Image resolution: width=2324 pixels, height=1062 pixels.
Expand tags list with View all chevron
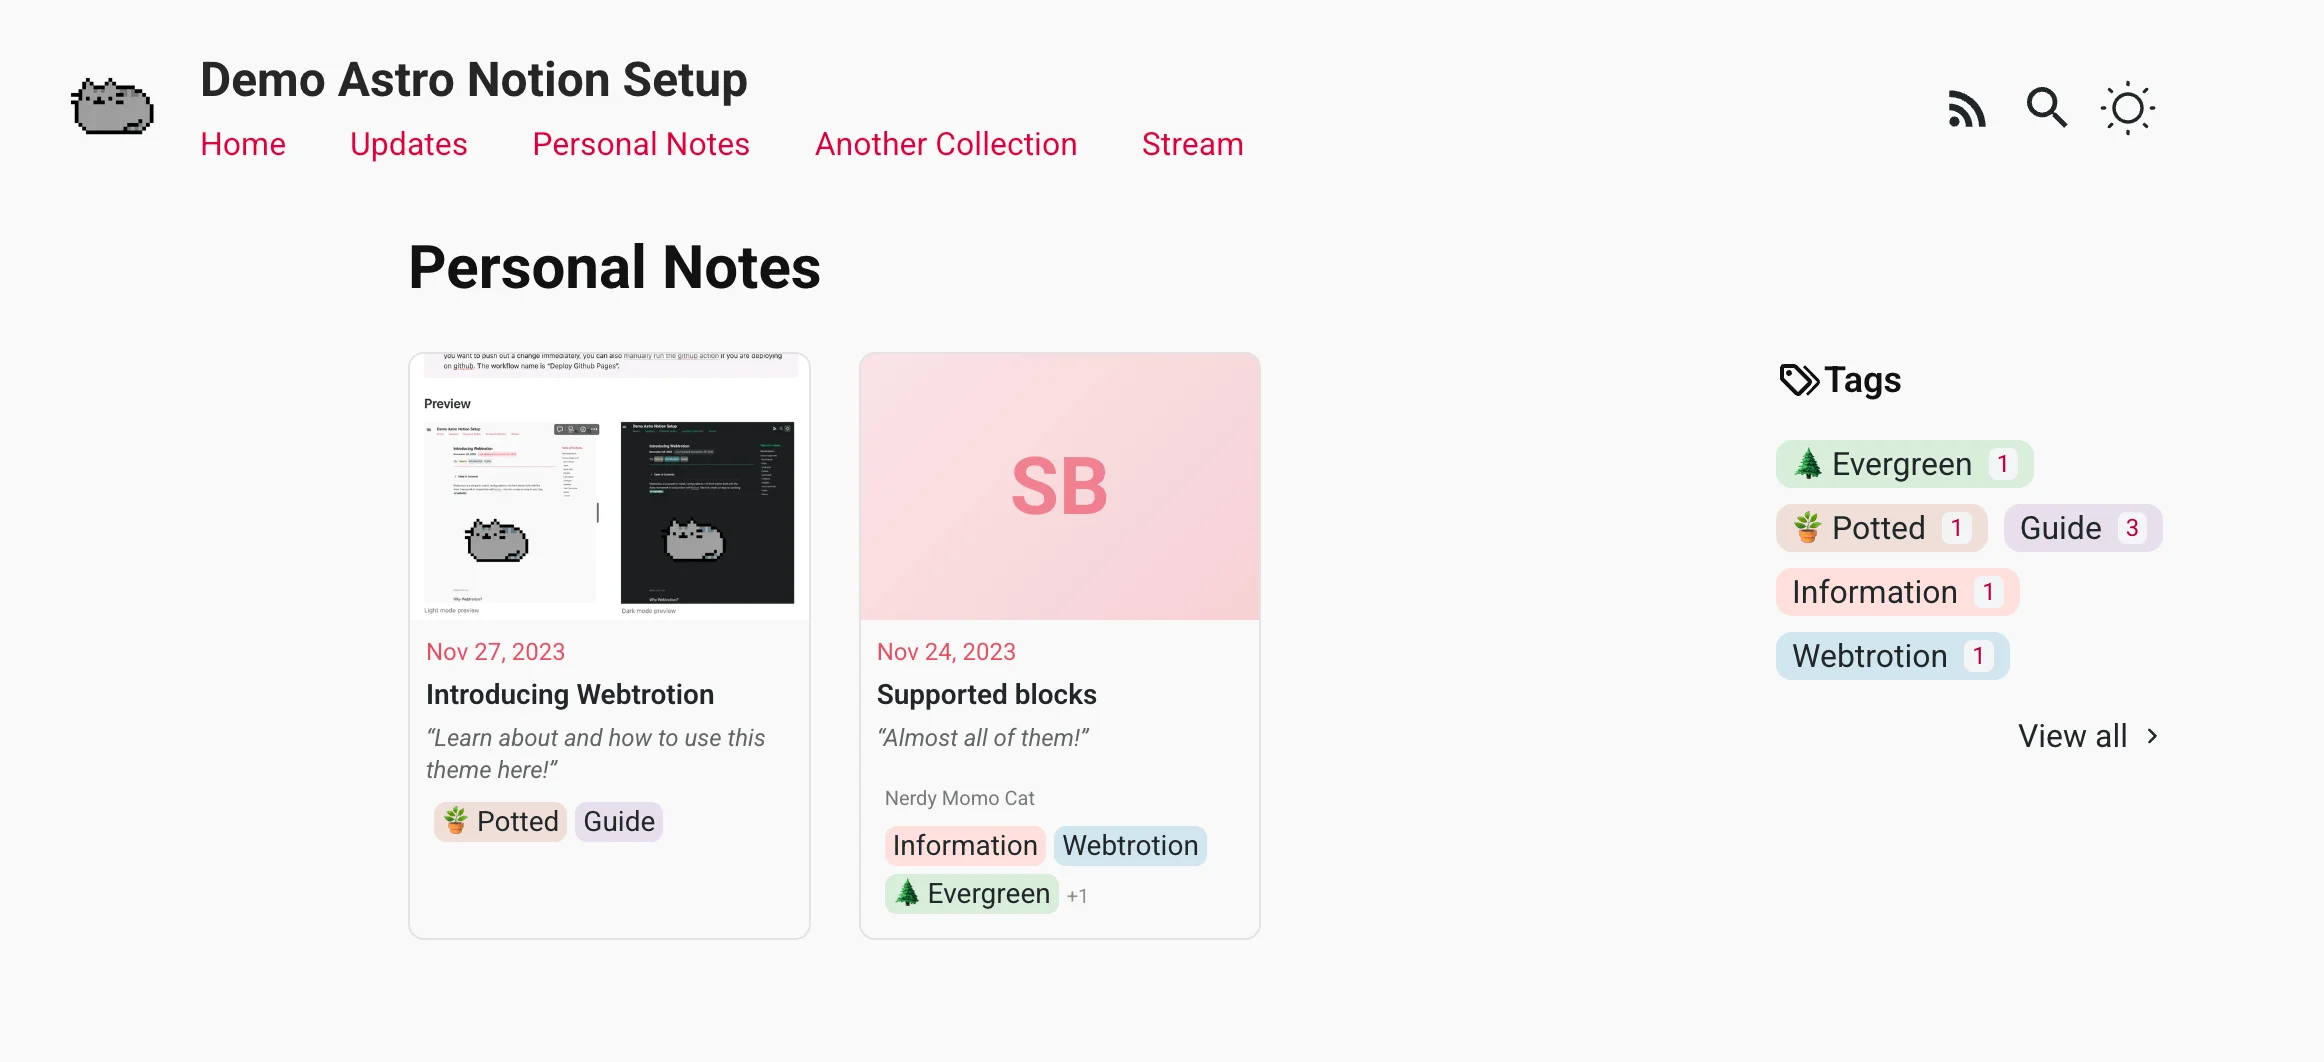pos(2151,737)
